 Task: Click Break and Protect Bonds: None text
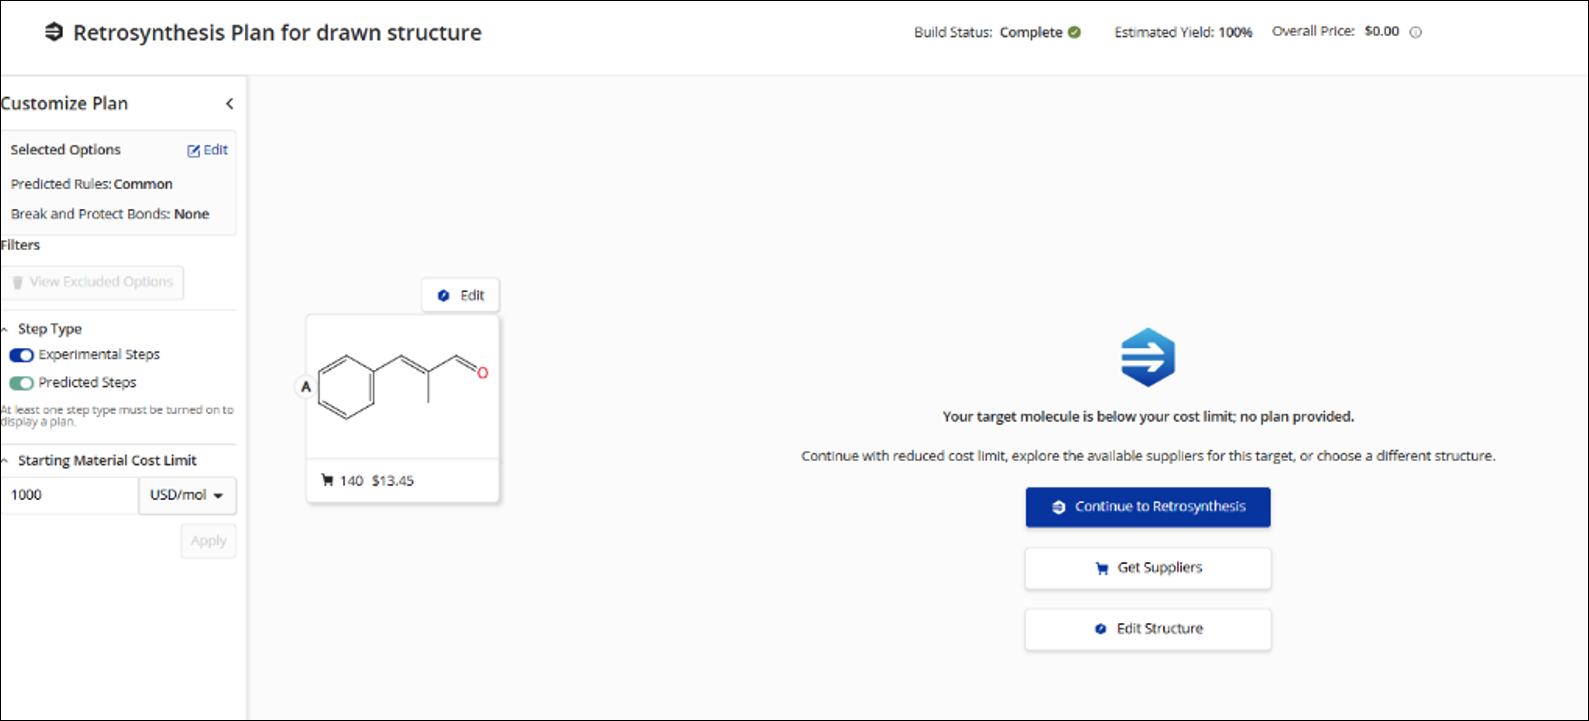tap(110, 214)
